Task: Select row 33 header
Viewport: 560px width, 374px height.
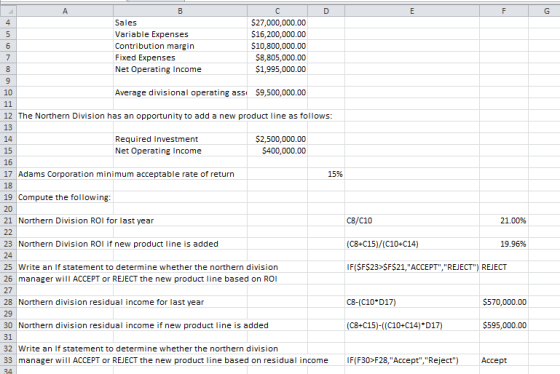Action: 8,360
